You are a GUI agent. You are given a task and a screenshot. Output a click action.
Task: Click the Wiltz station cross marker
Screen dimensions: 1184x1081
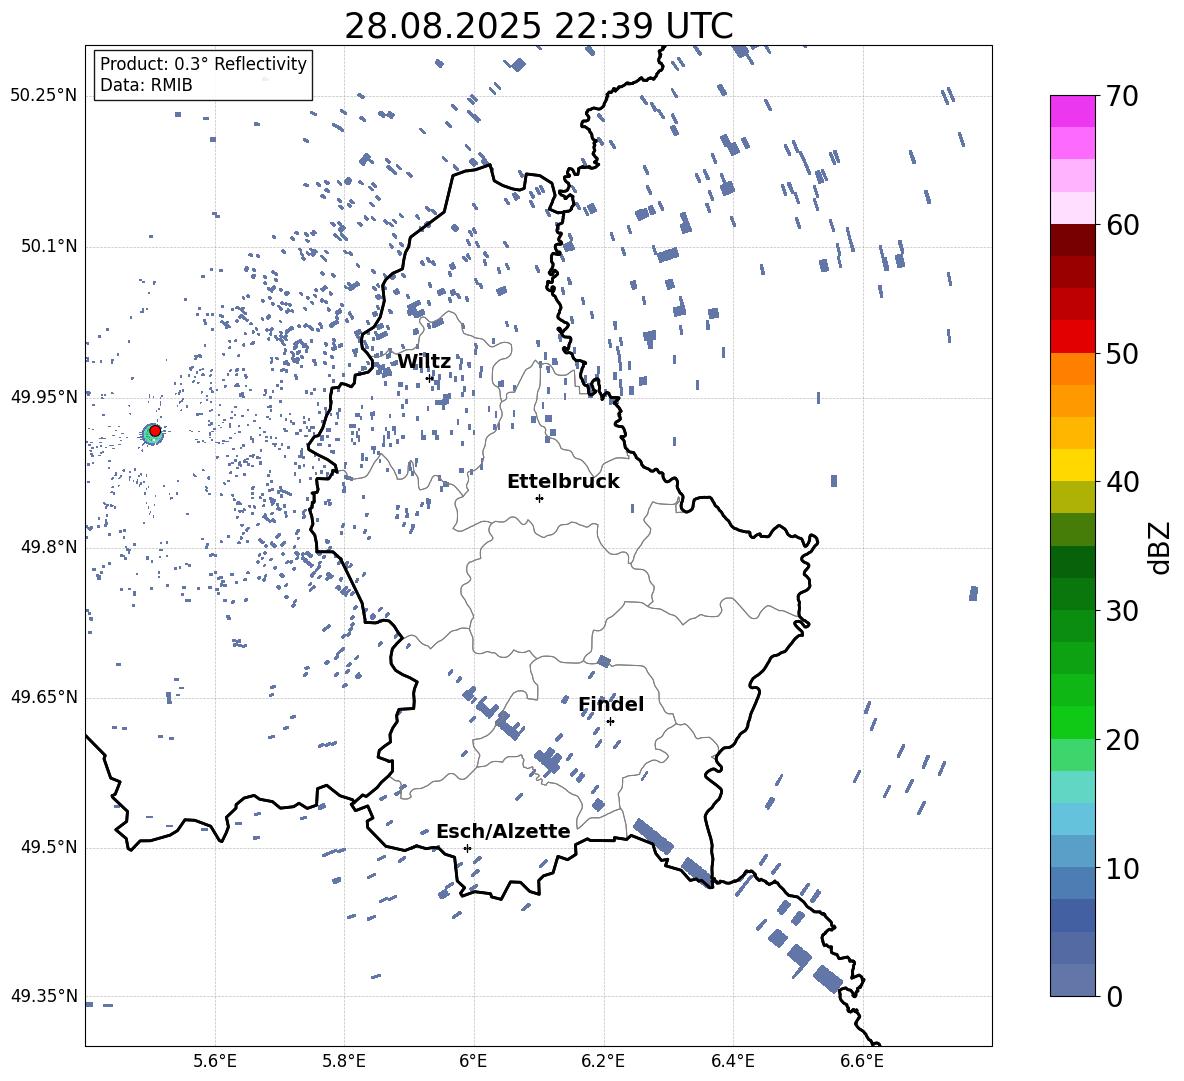coord(430,378)
